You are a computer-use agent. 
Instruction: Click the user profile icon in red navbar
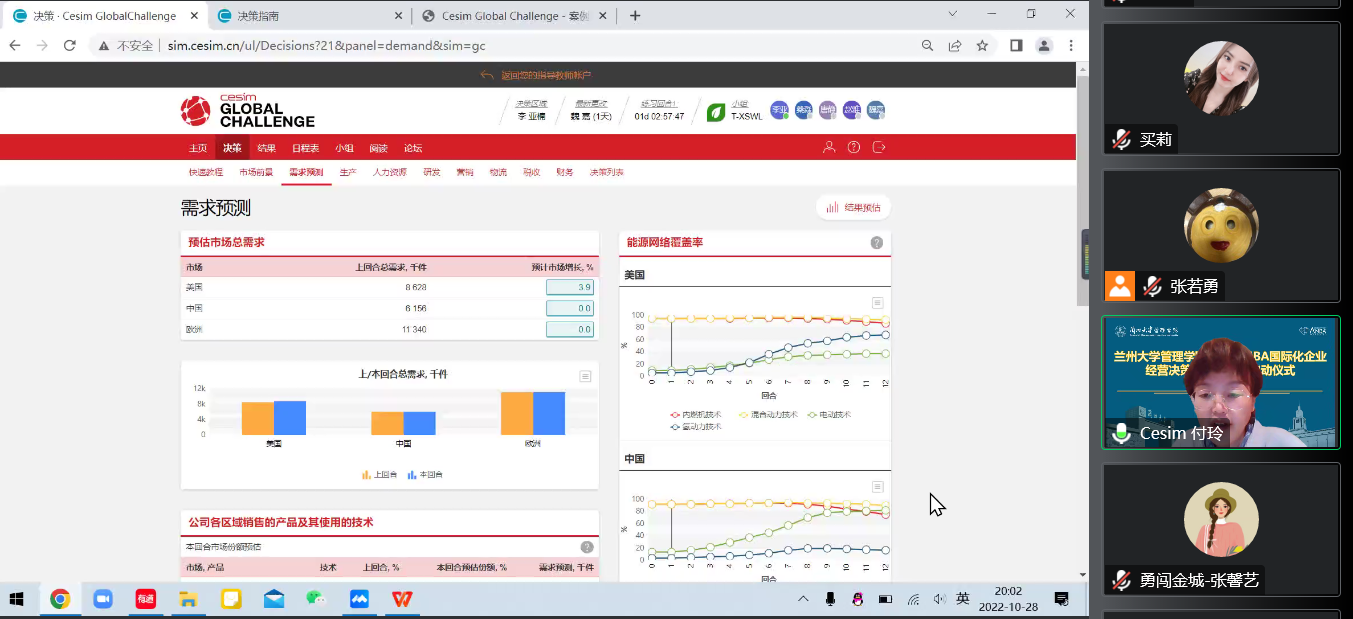pyautogui.click(x=829, y=147)
